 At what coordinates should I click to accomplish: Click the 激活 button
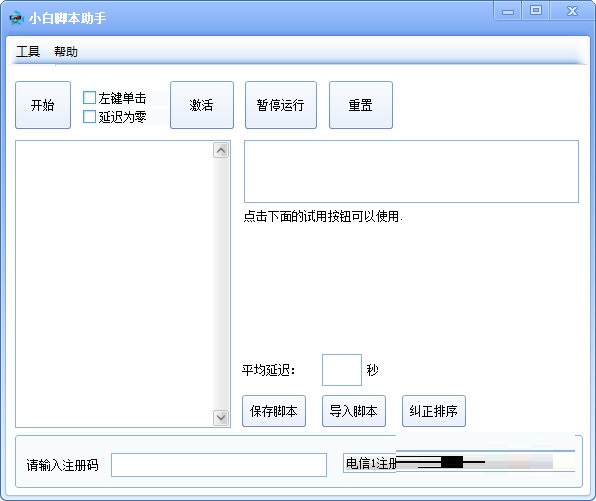[202, 105]
